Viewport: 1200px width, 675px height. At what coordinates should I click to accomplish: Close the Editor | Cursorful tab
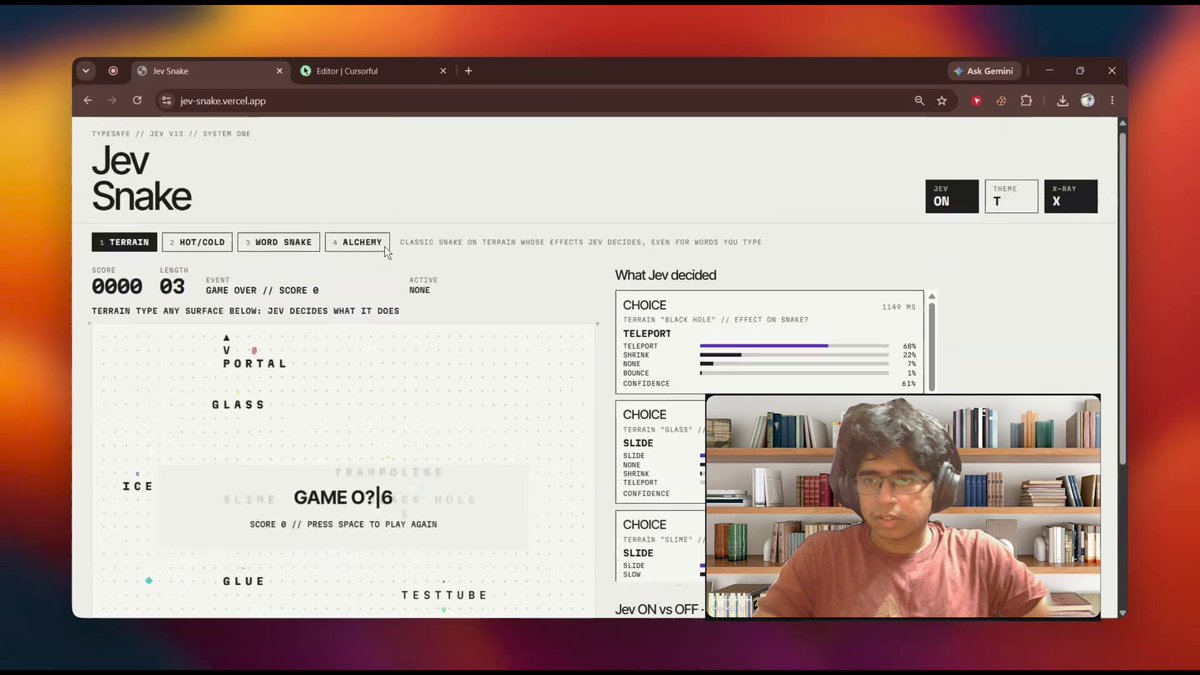(x=443, y=71)
